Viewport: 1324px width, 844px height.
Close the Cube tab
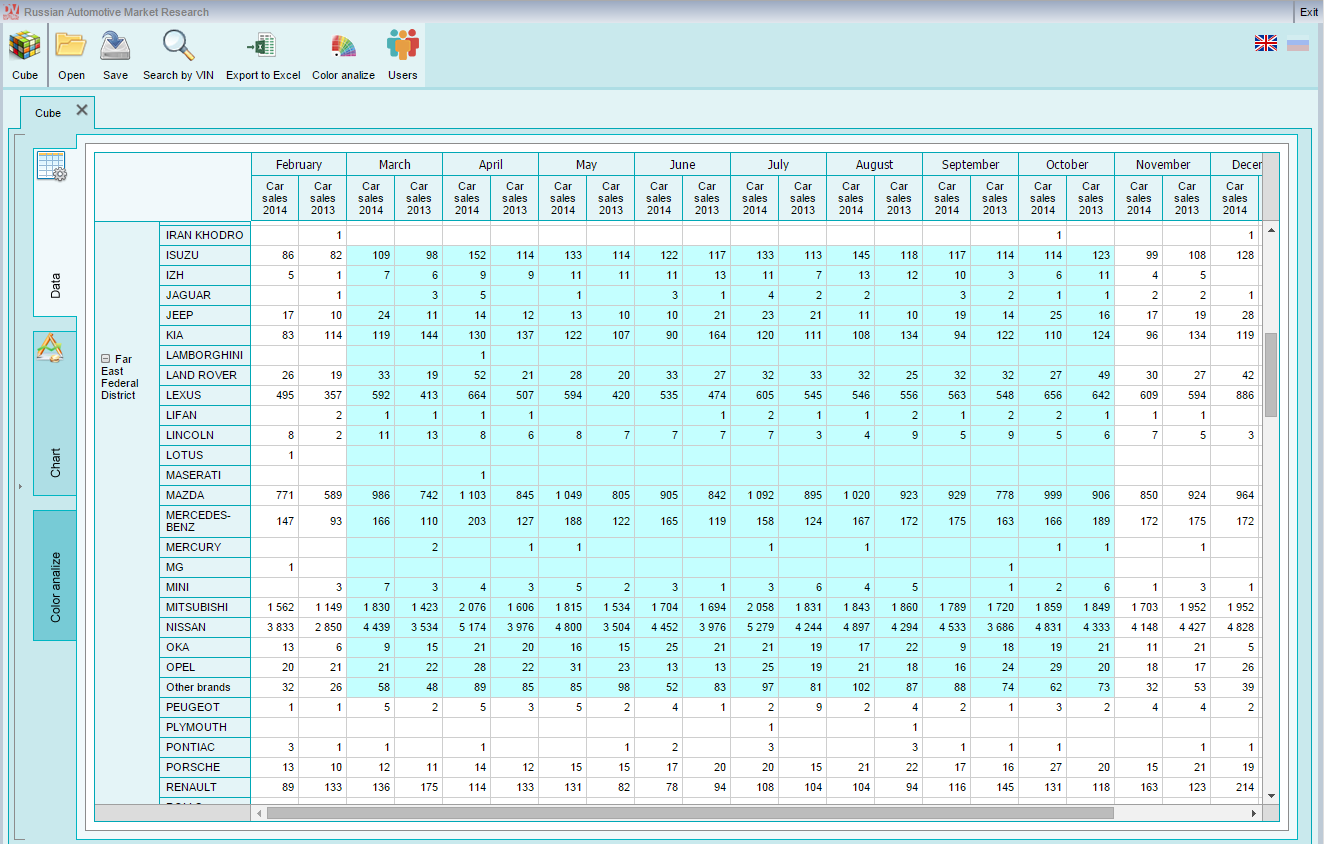point(82,110)
